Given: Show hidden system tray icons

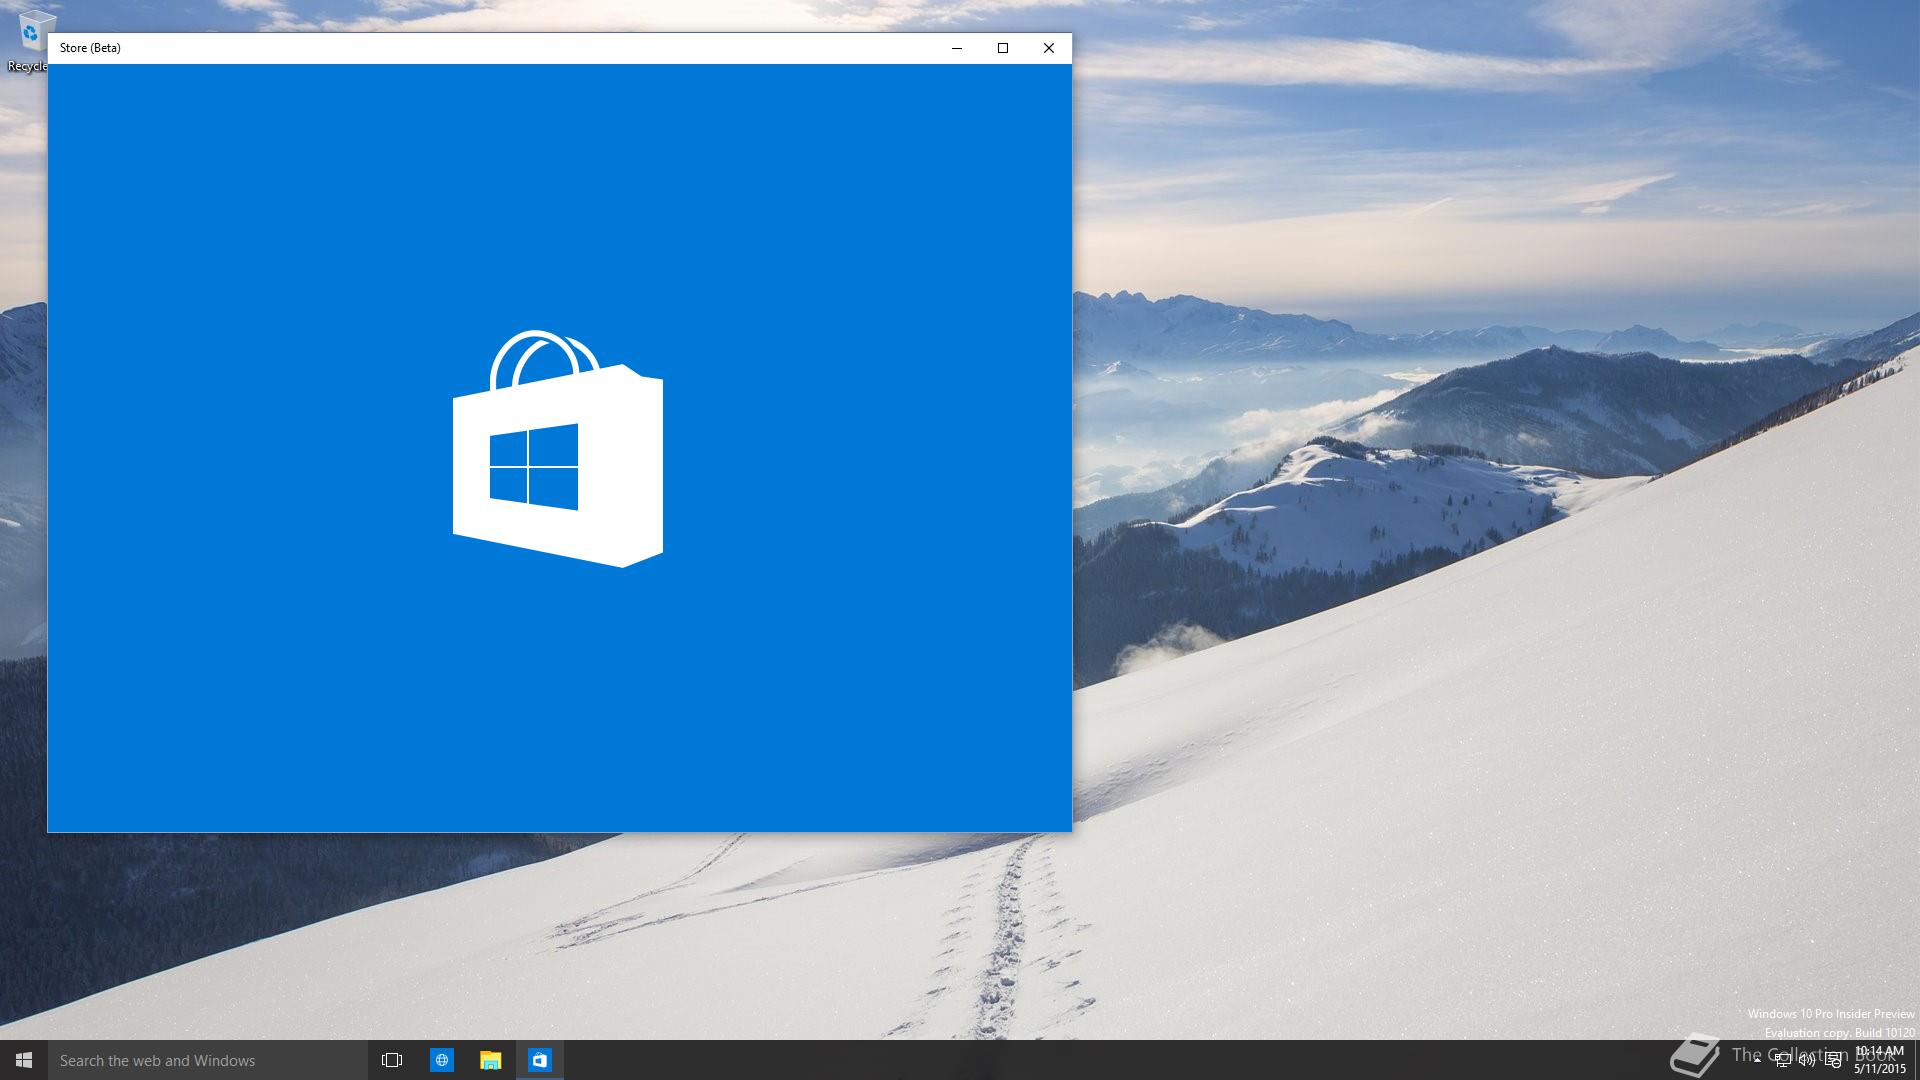Looking at the screenshot, I should 1757,1060.
